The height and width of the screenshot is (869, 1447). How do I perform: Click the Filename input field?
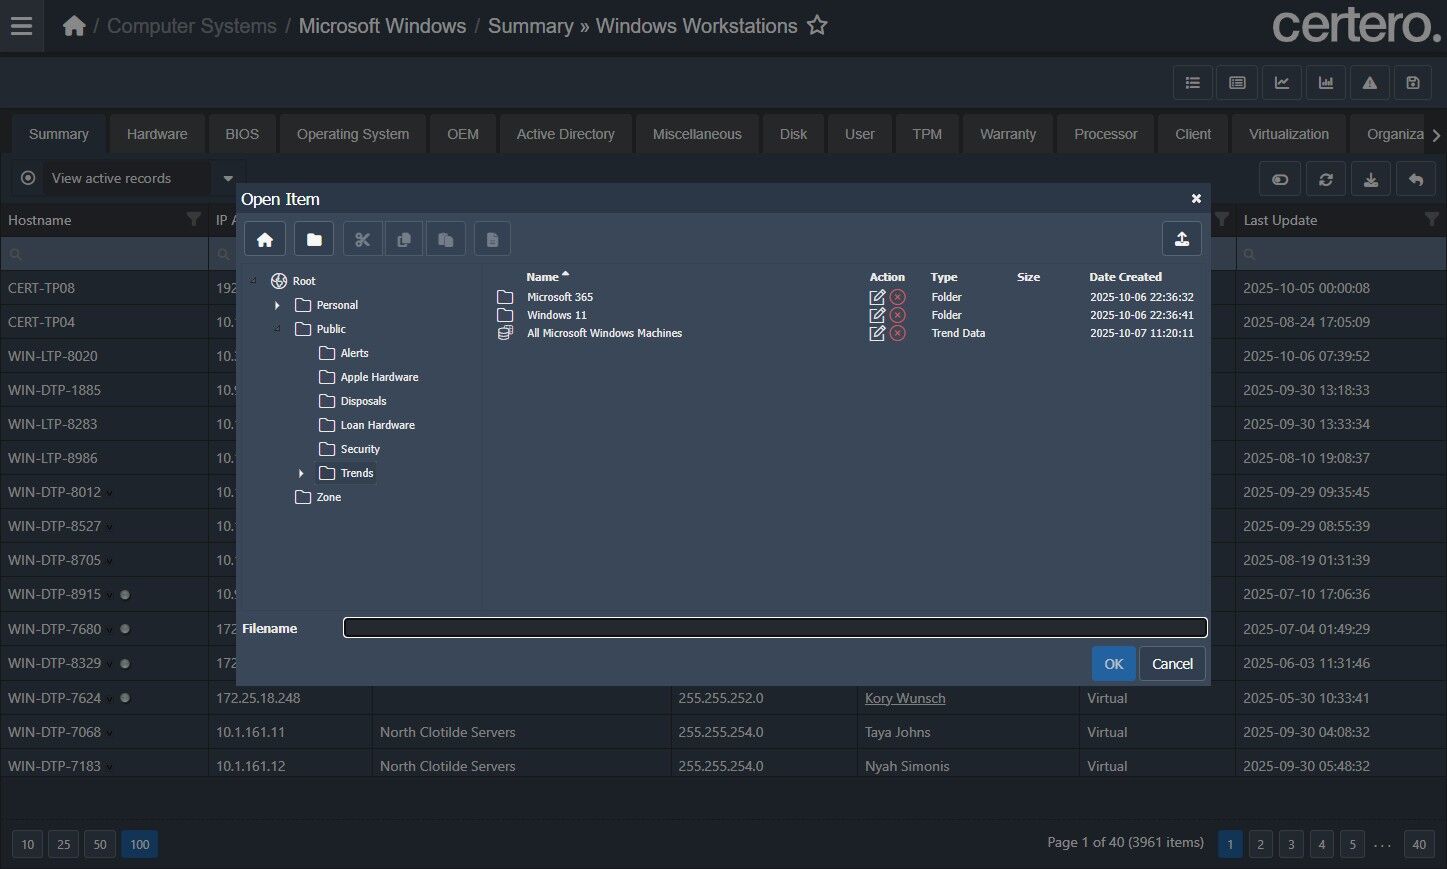coord(775,628)
